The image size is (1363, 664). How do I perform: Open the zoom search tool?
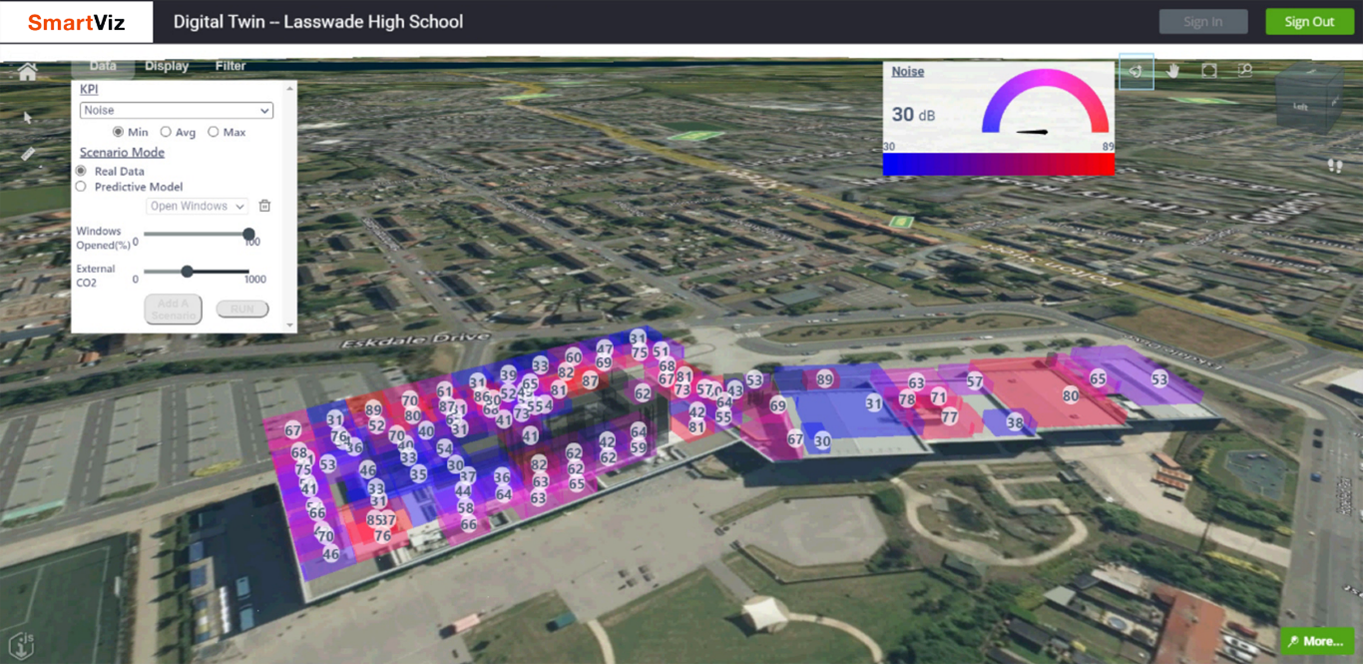coord(1243,70)
